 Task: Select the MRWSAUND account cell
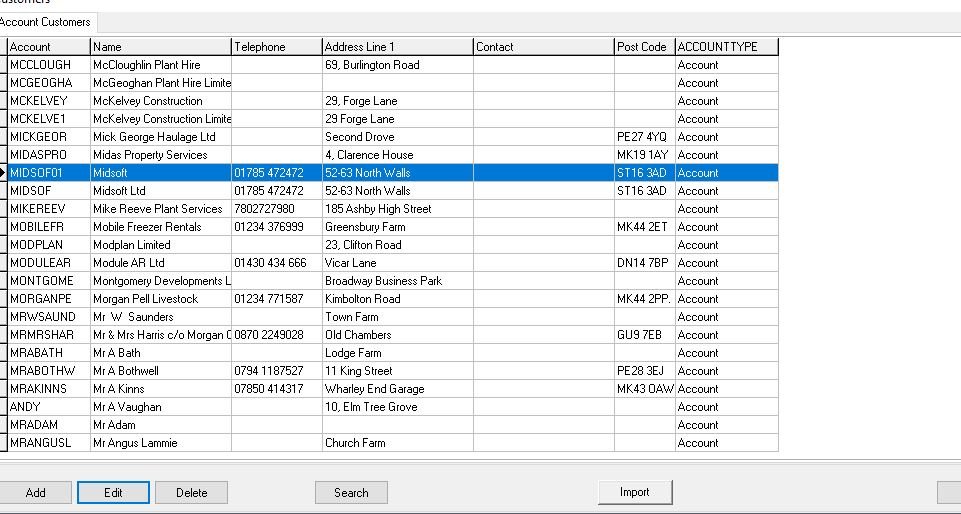49,317
